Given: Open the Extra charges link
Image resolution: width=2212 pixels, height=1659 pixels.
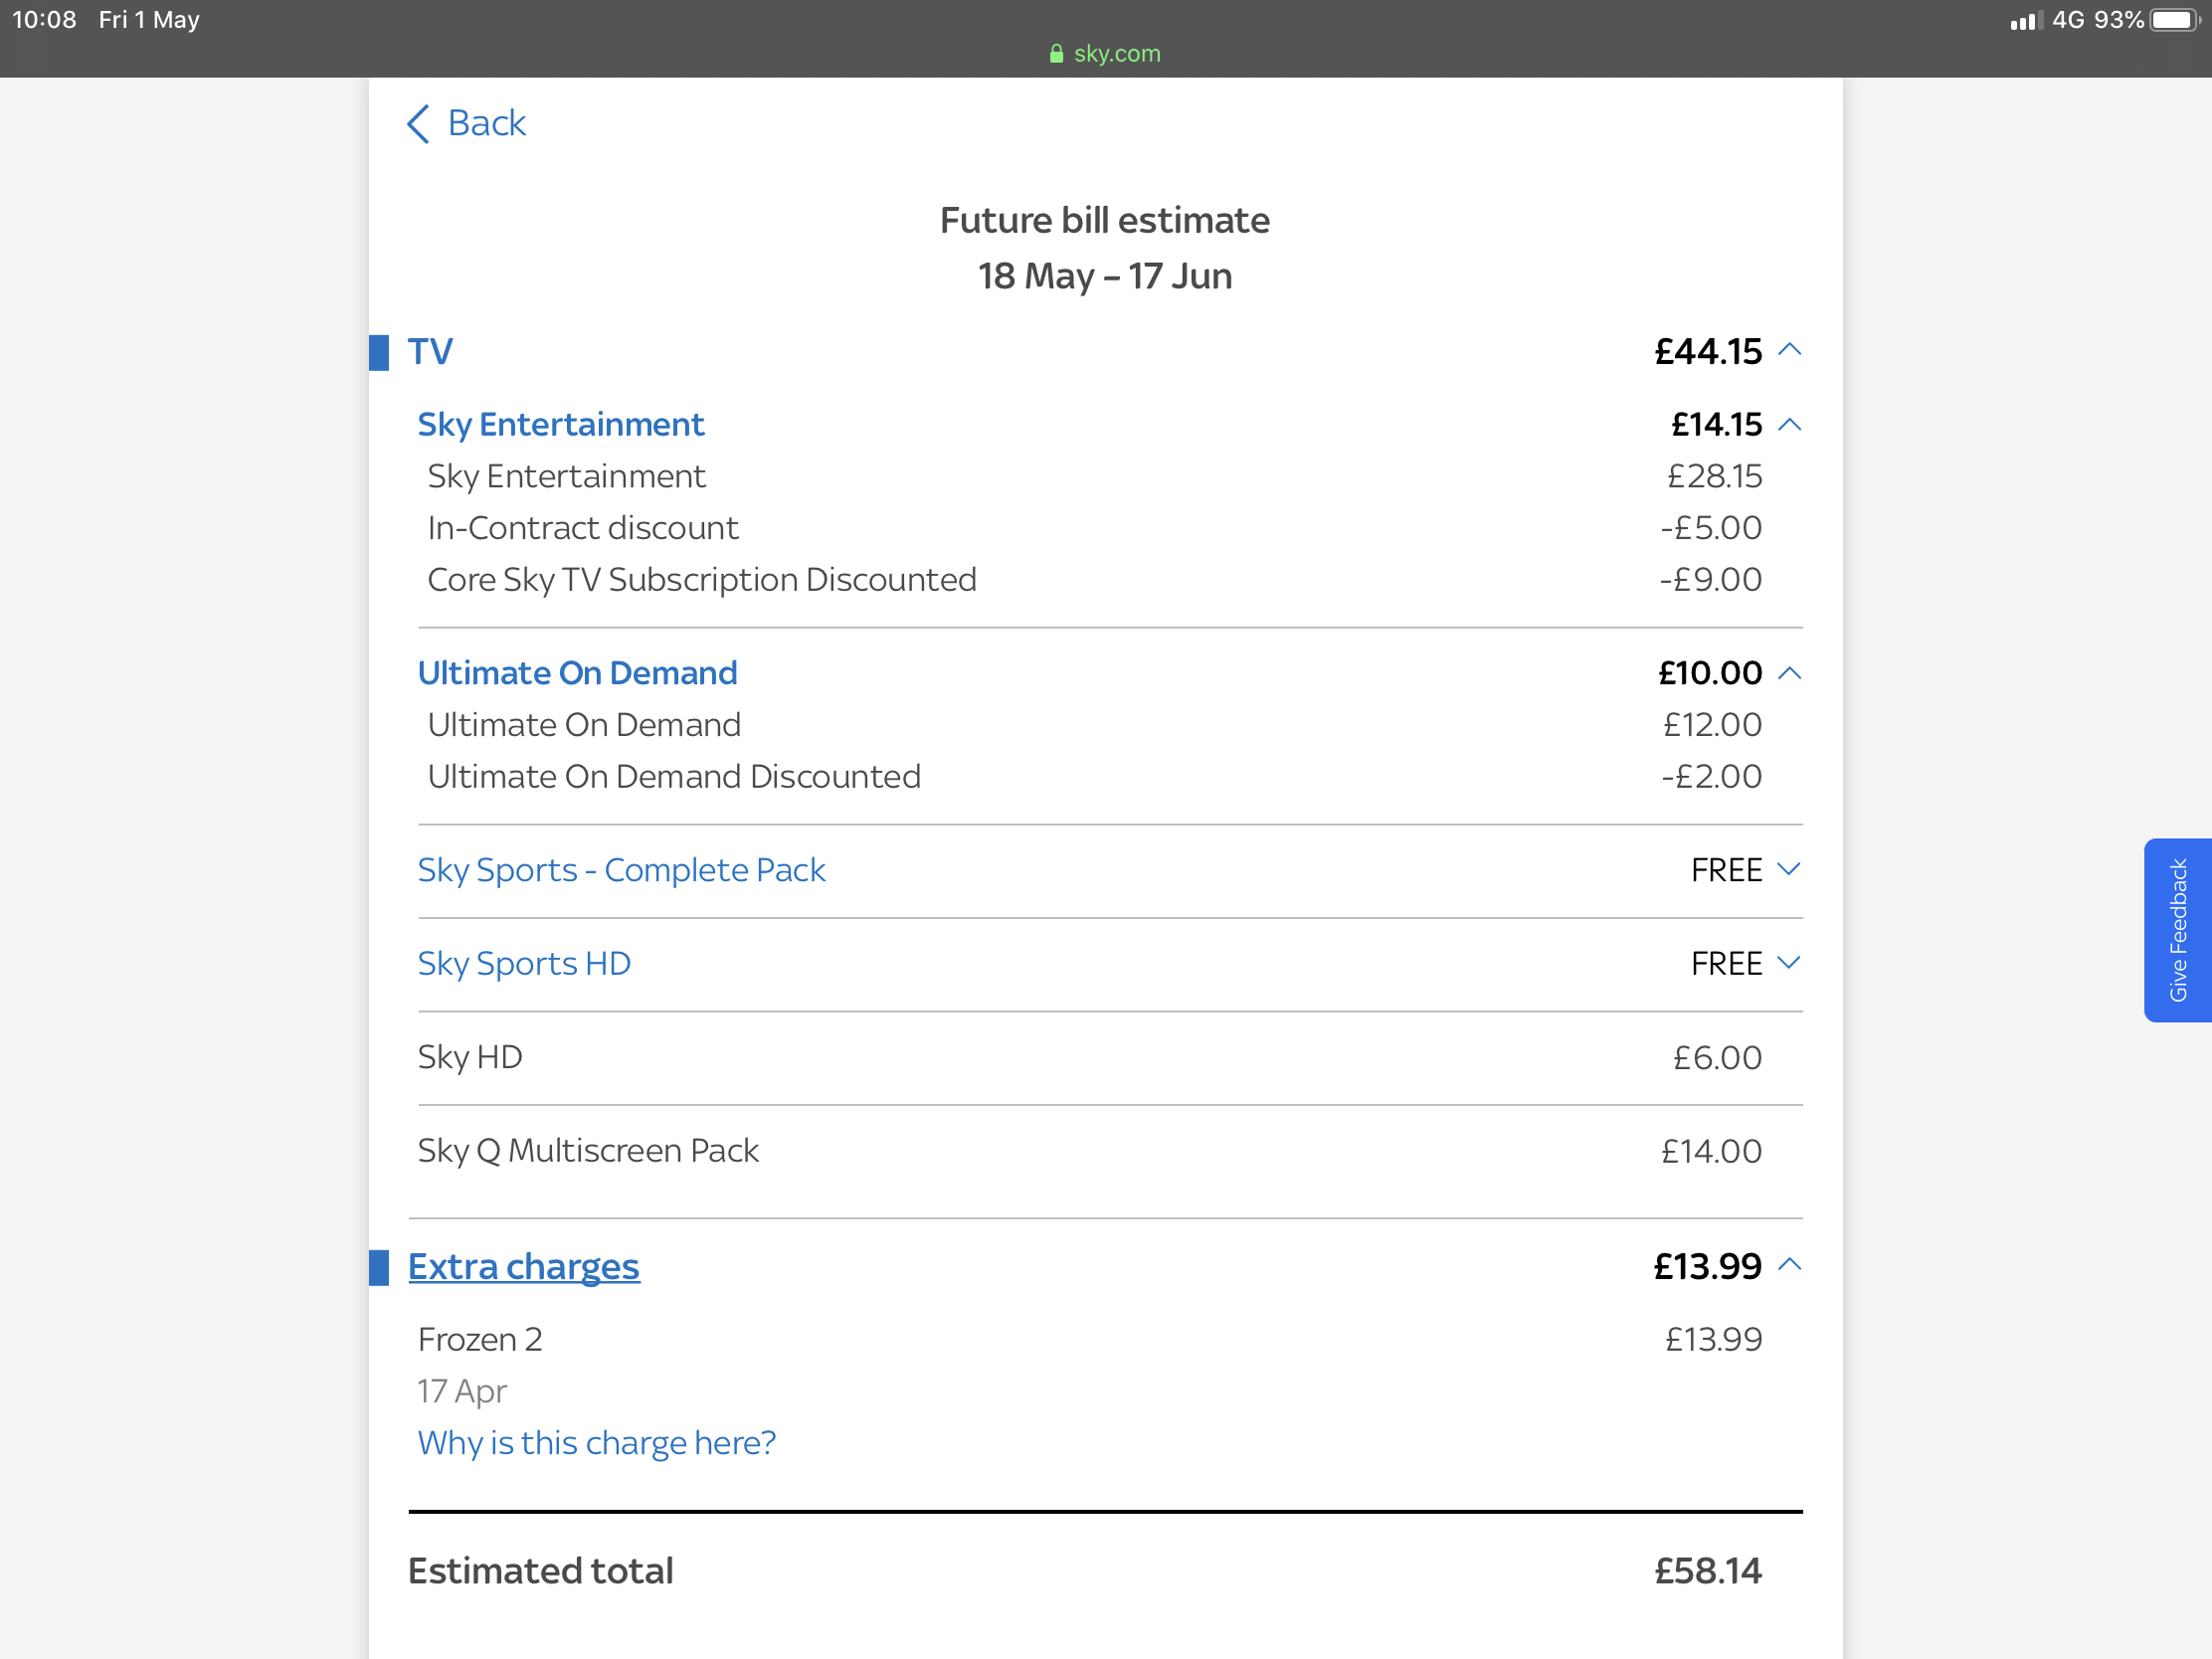Looking at the screenshot, I should (523, 1267).
